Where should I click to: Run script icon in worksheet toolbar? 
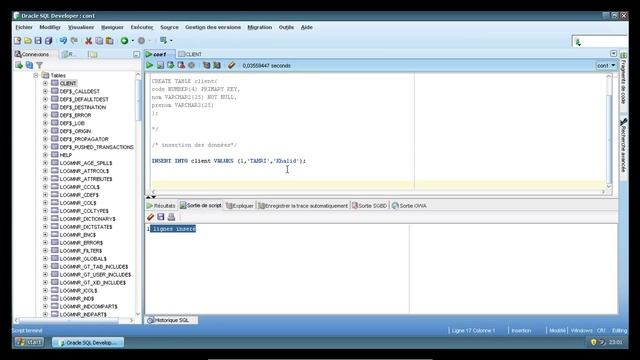[x=160, y=65]
